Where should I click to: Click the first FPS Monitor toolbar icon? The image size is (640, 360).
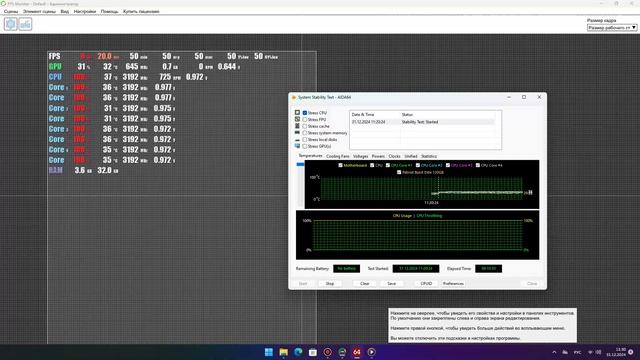[11, 24]
